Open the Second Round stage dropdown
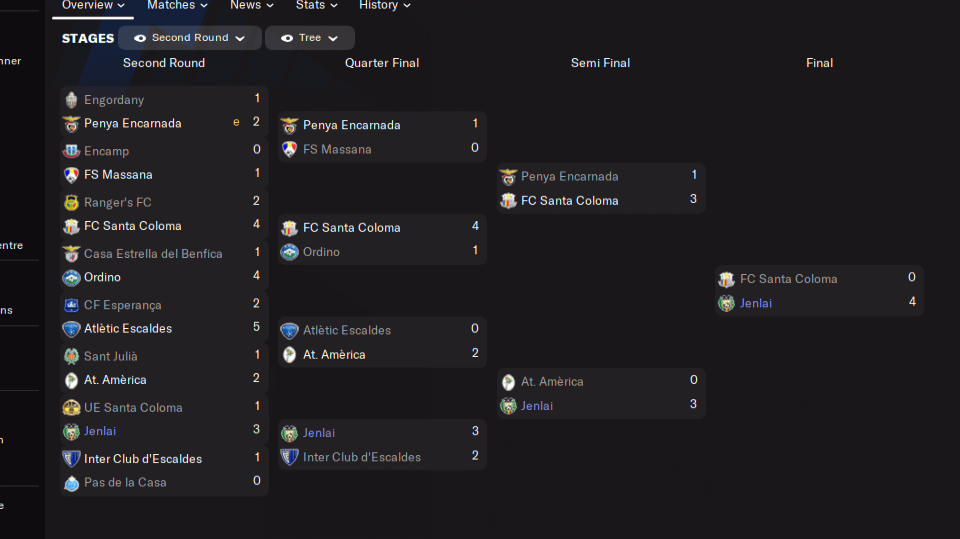Image resolution: width=960 pixels, height=539 pixels. click(239, 38)
